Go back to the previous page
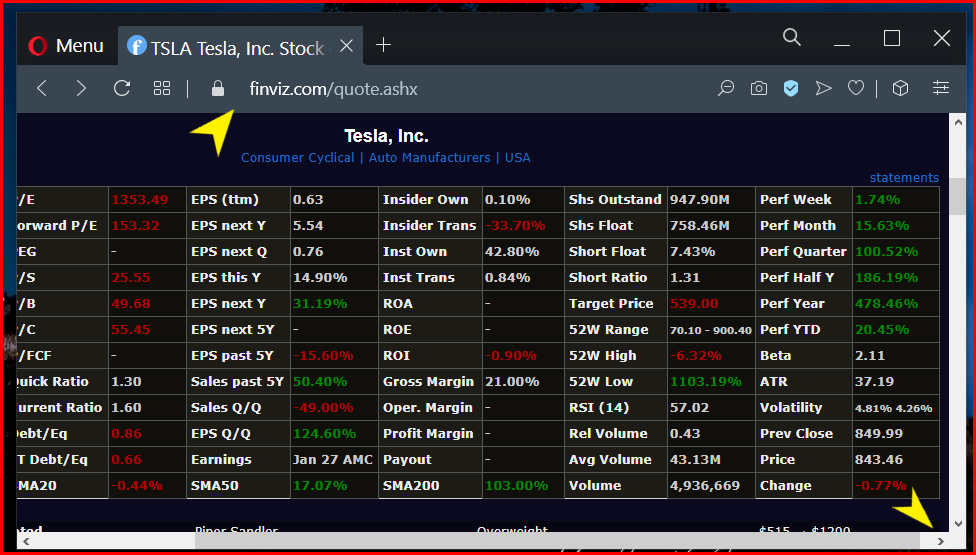Screen dimensions: 976x555 coord(42,88)
